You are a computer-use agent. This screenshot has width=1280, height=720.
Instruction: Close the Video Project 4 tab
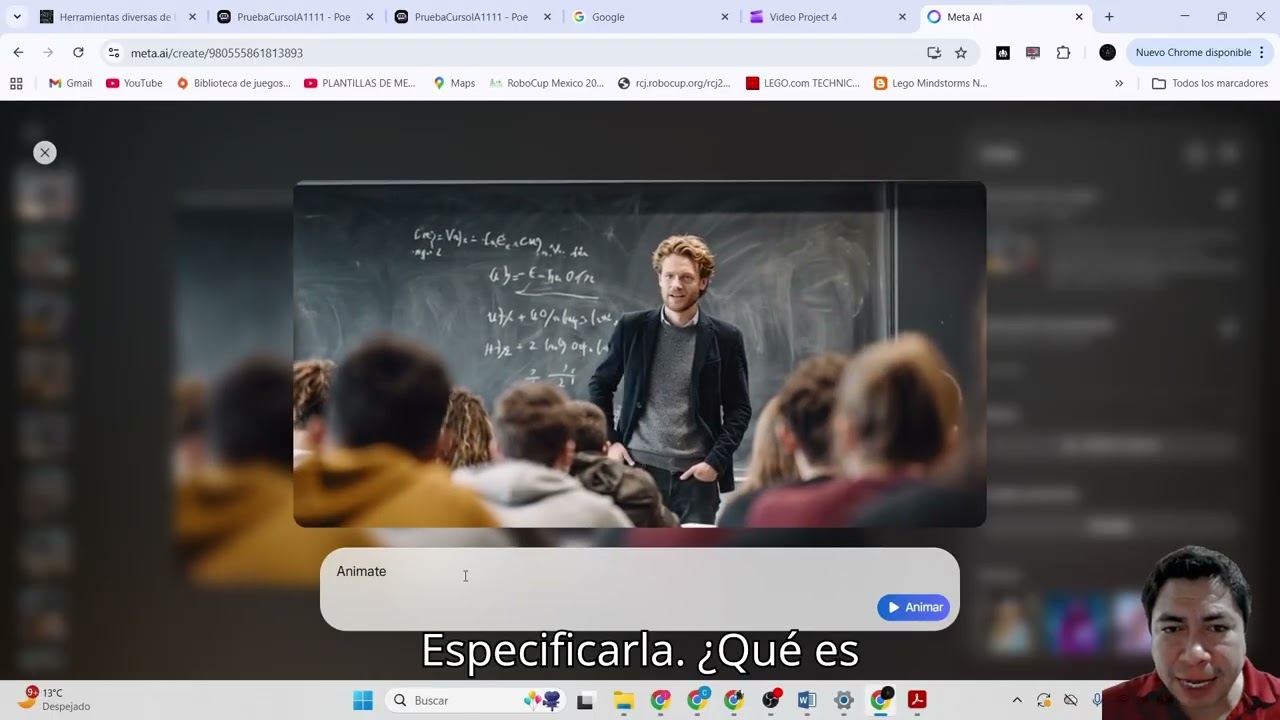[902, 17]
